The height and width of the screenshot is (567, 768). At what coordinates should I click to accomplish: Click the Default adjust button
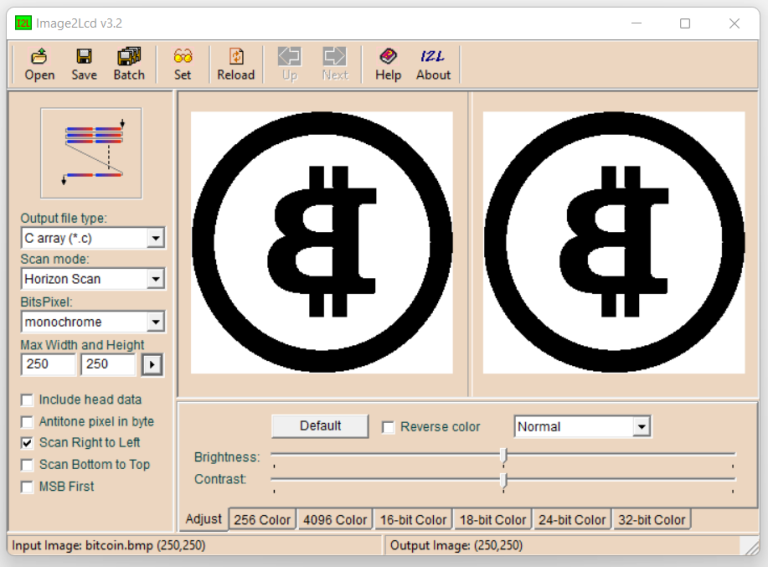pos(320,426)
